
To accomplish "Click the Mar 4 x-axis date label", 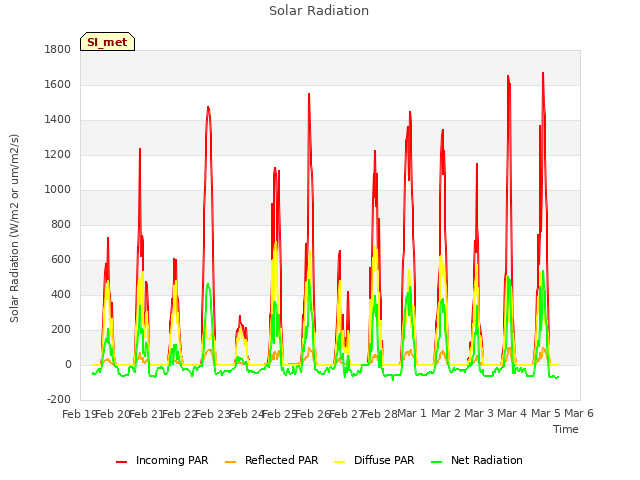I will [x=512, y=413].
